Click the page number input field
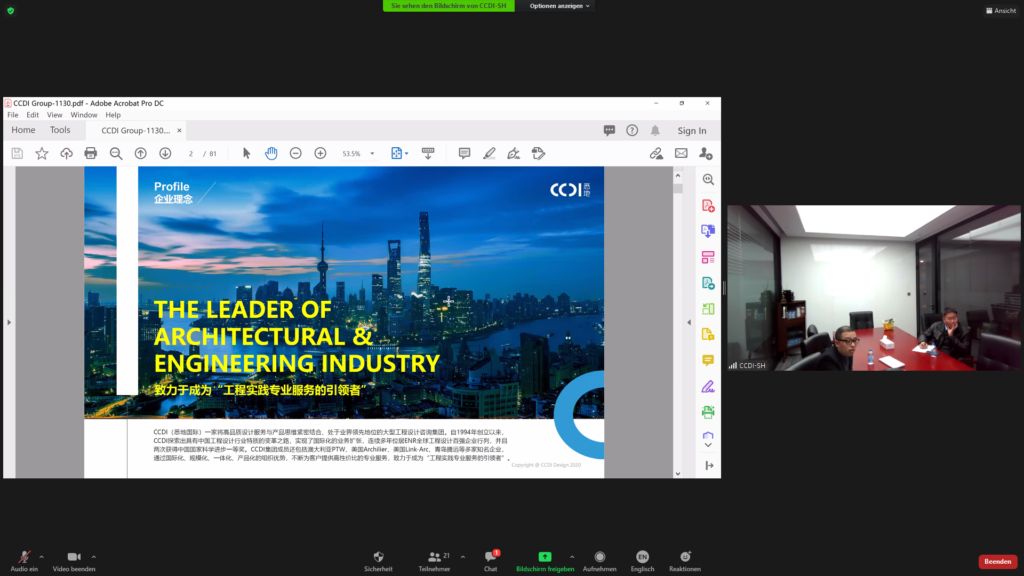1024x576 pixels. click(x=191, y=154)
